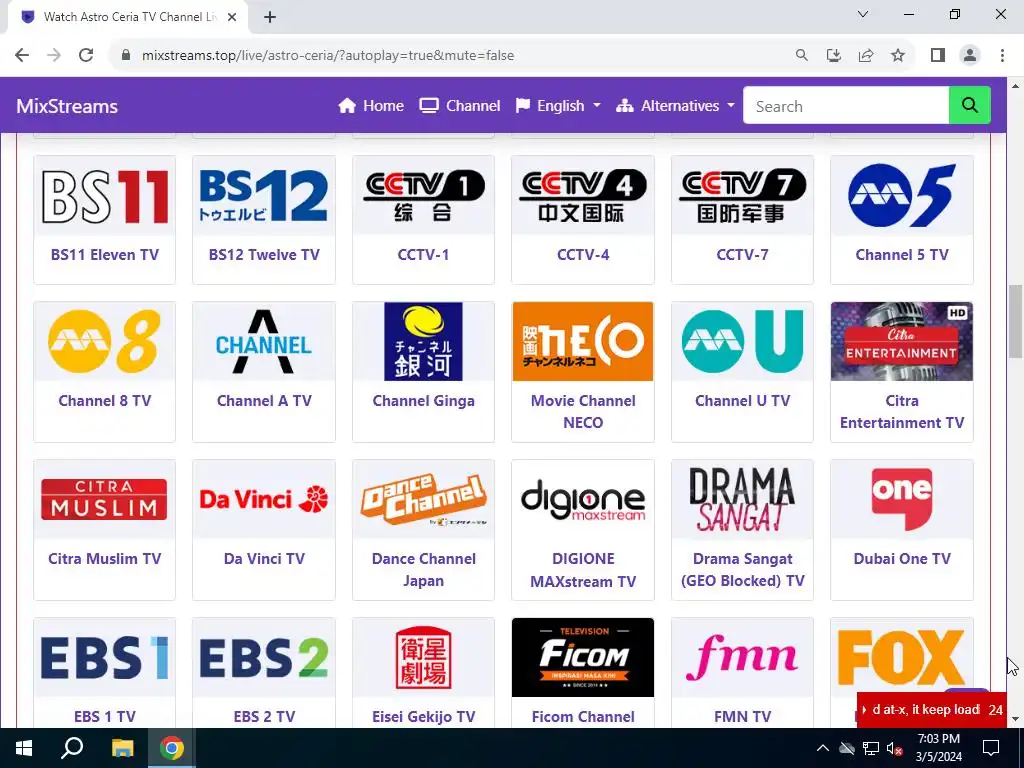Click the Channel 8 TV logo
Image resolution: width=1024 pixels, height=768 pixels.
coord(104,342)
